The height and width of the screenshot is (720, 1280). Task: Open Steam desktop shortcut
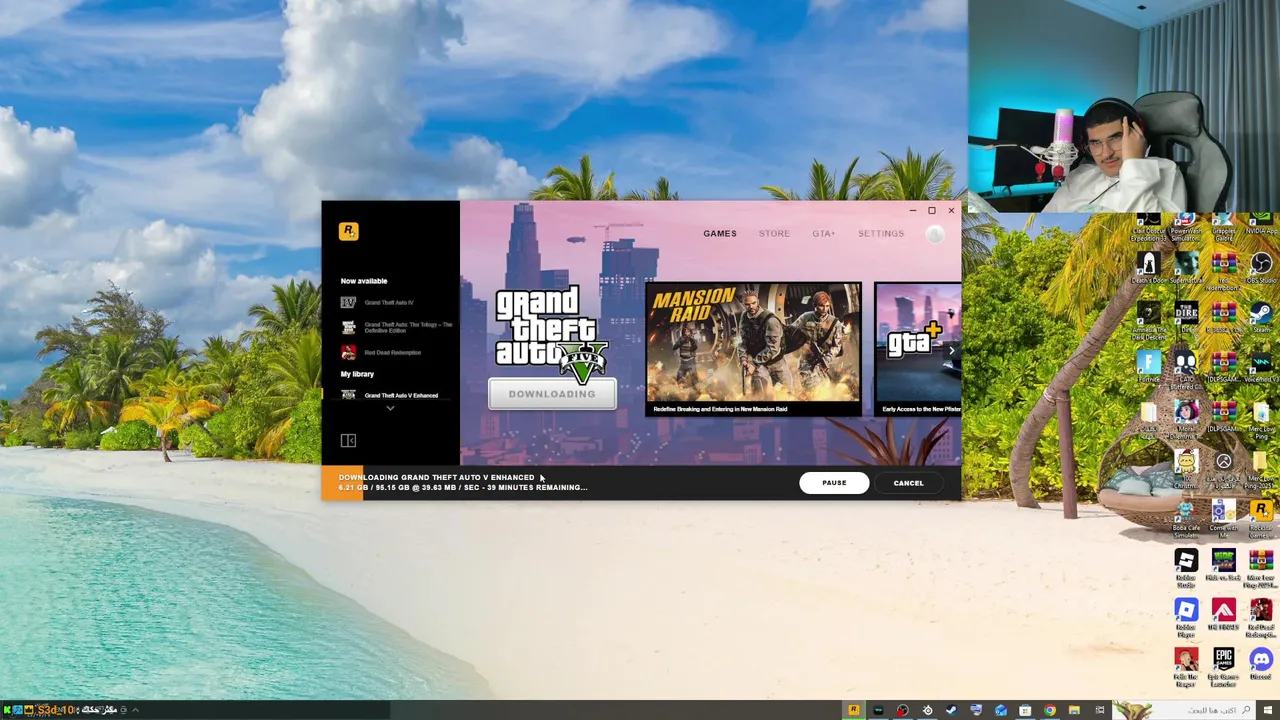1261,316
